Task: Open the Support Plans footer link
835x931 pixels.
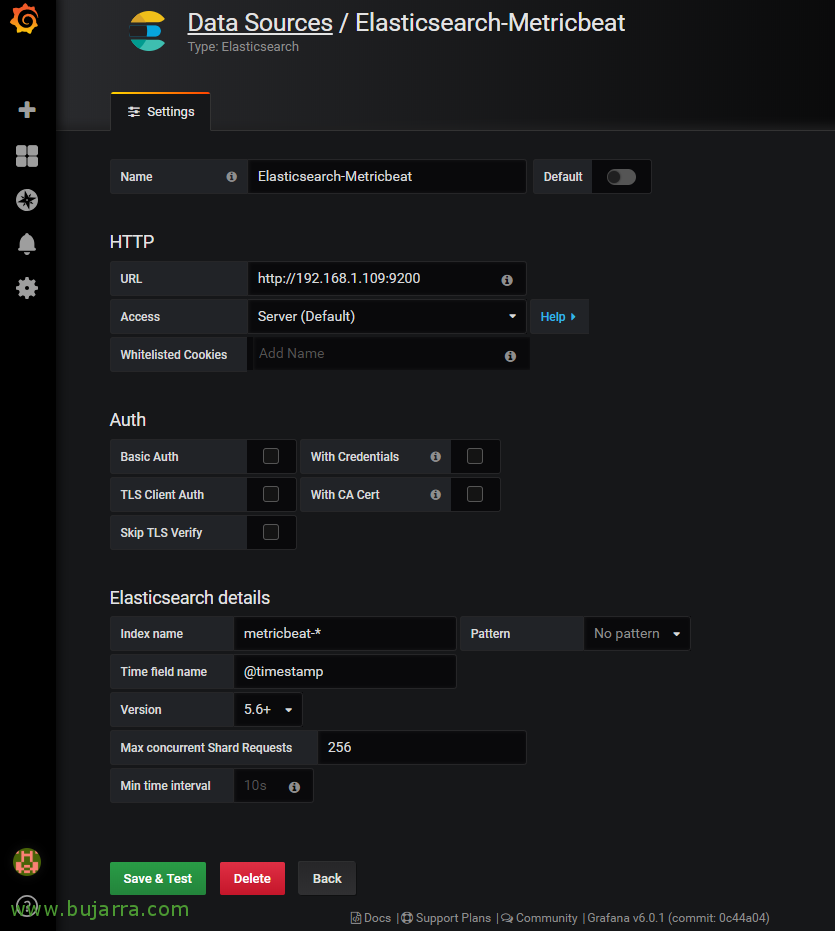Action: click(x=446, y=918)
